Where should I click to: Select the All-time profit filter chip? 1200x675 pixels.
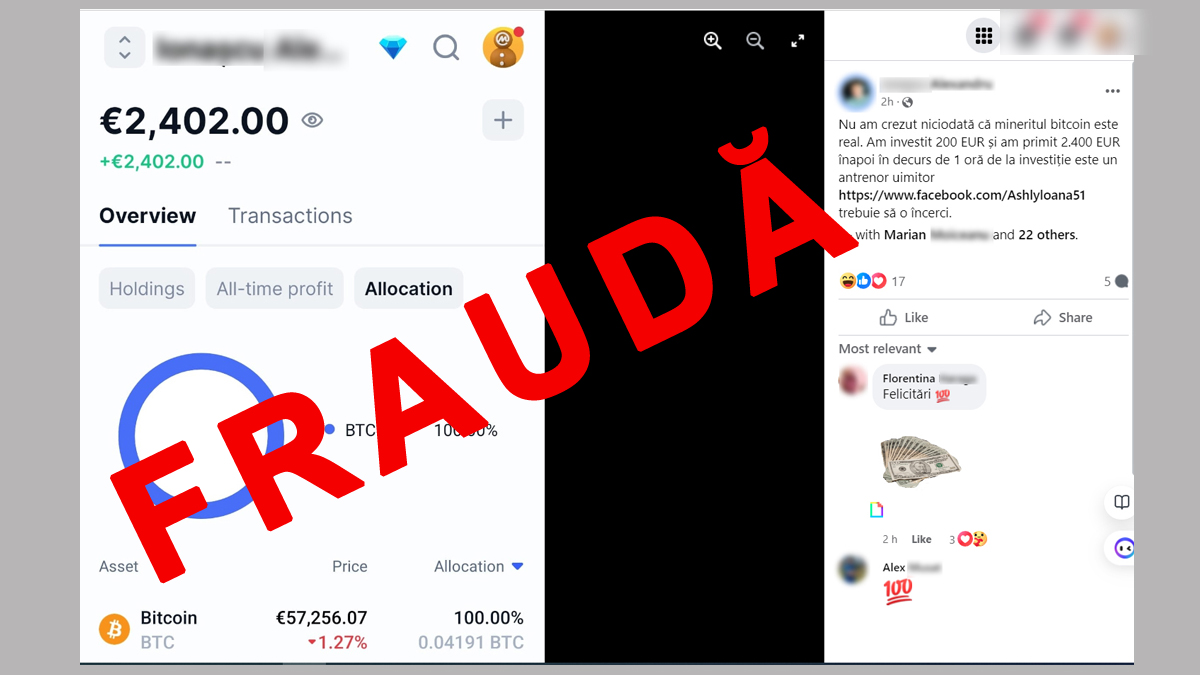[x=275, y=288]
